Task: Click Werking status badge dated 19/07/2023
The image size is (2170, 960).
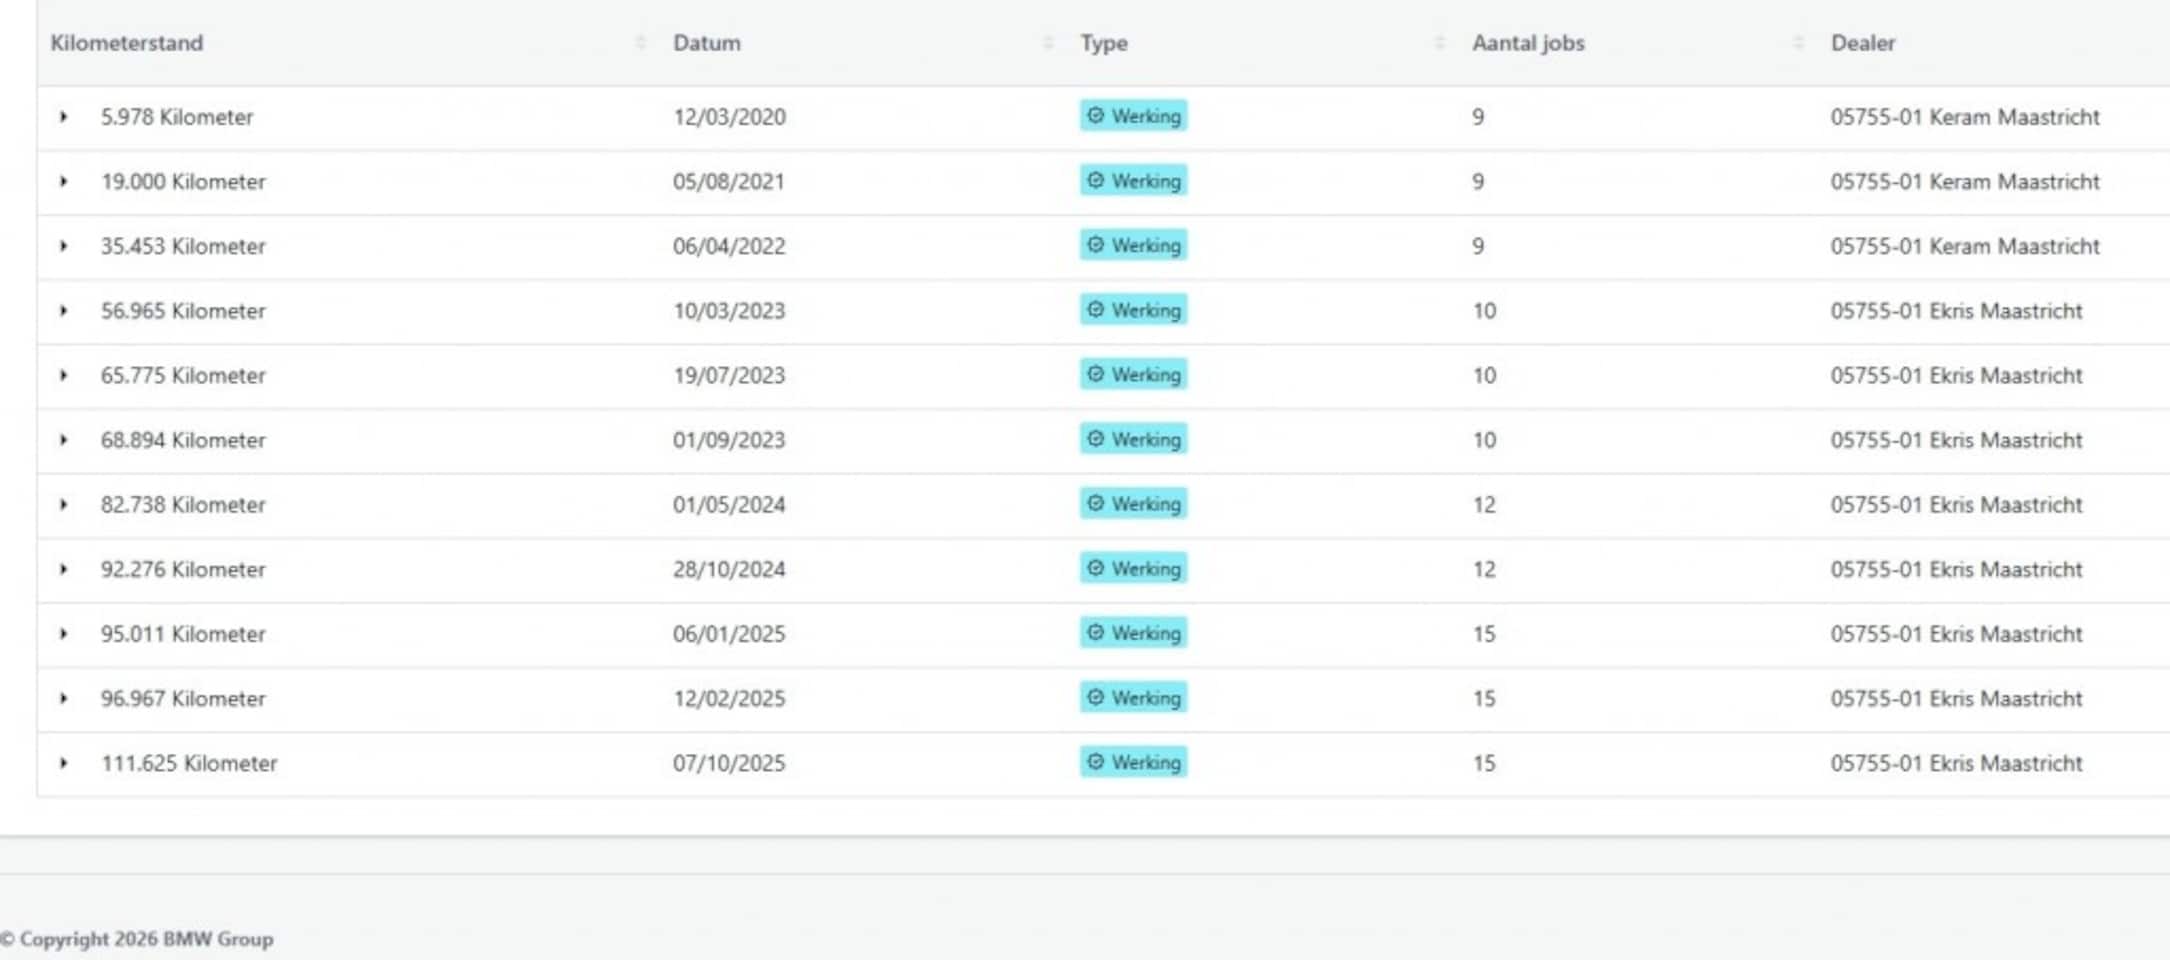Action: tap(1133, 374)
